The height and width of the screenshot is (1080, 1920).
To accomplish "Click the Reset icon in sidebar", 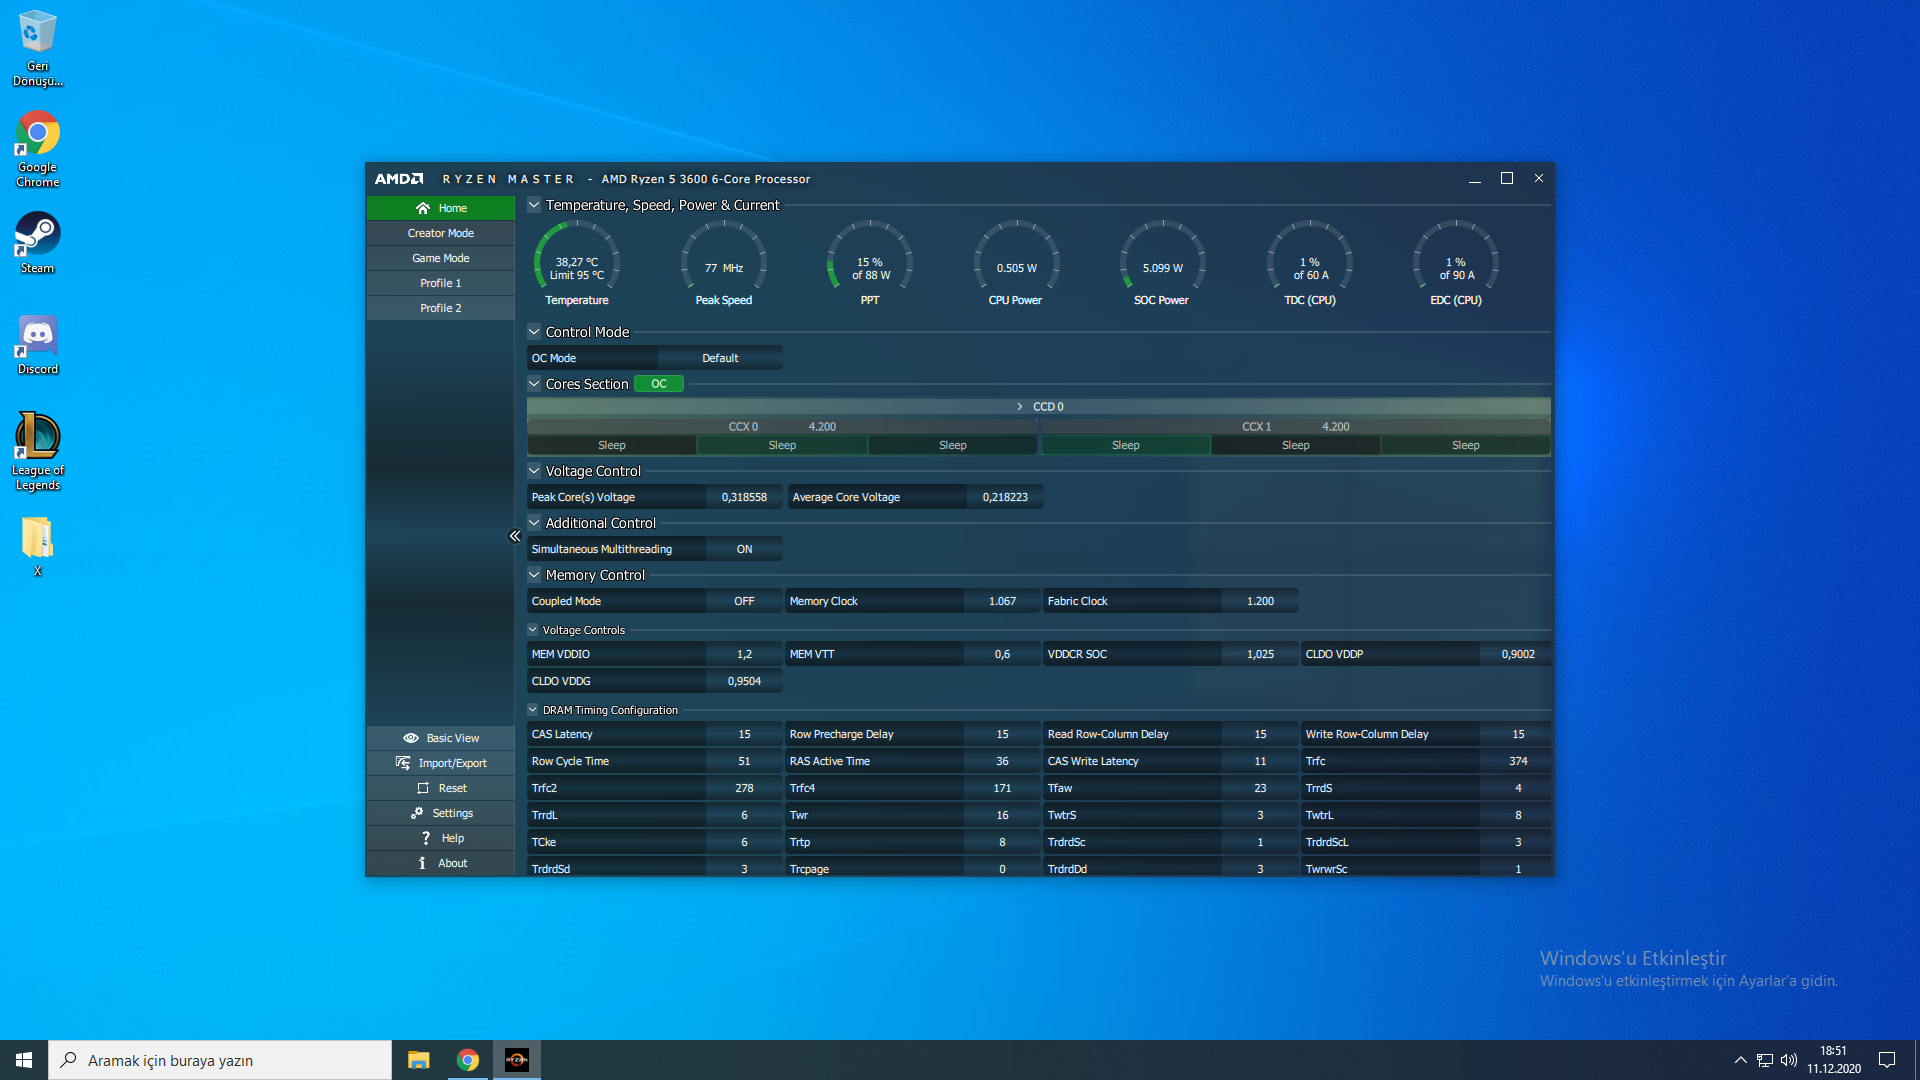I will [423, 788].
